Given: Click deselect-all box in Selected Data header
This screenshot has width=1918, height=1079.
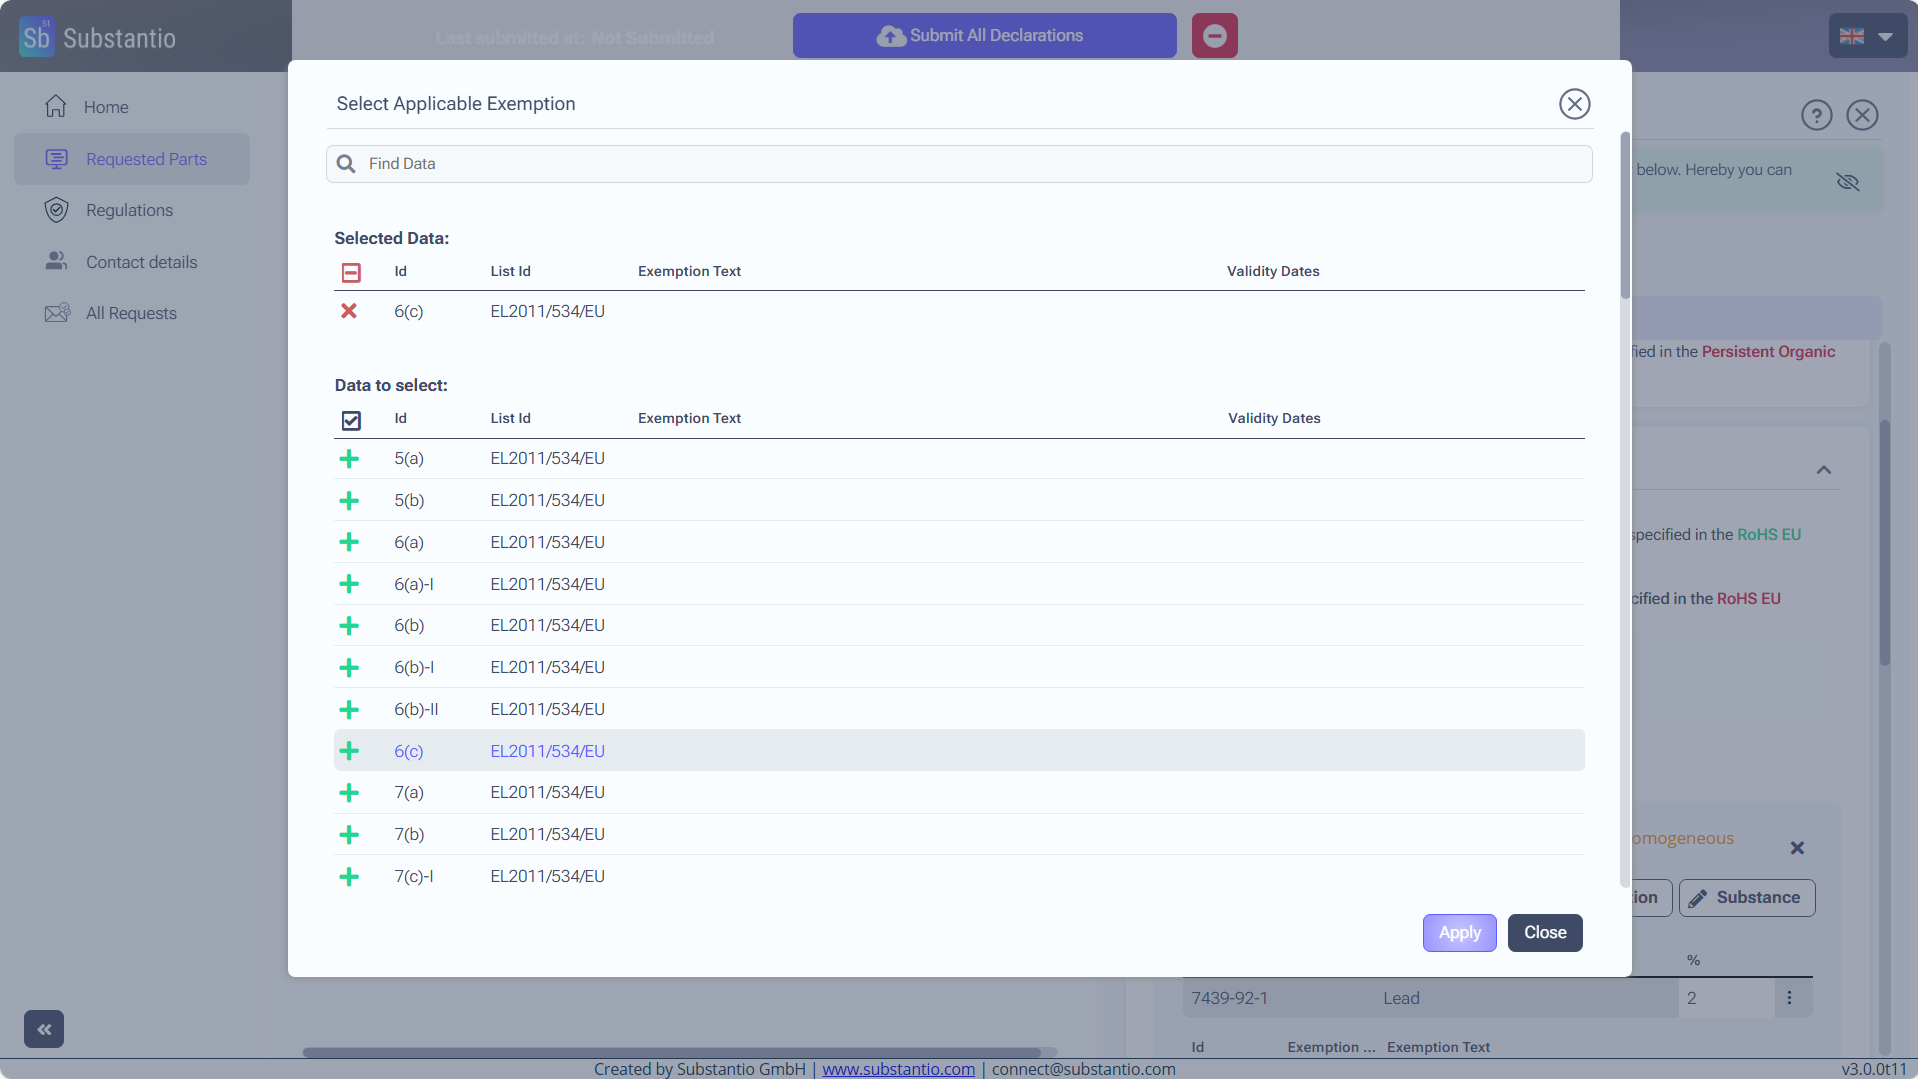Looking at the screenshot, I should pyautogui.click(x=351, y=272).
